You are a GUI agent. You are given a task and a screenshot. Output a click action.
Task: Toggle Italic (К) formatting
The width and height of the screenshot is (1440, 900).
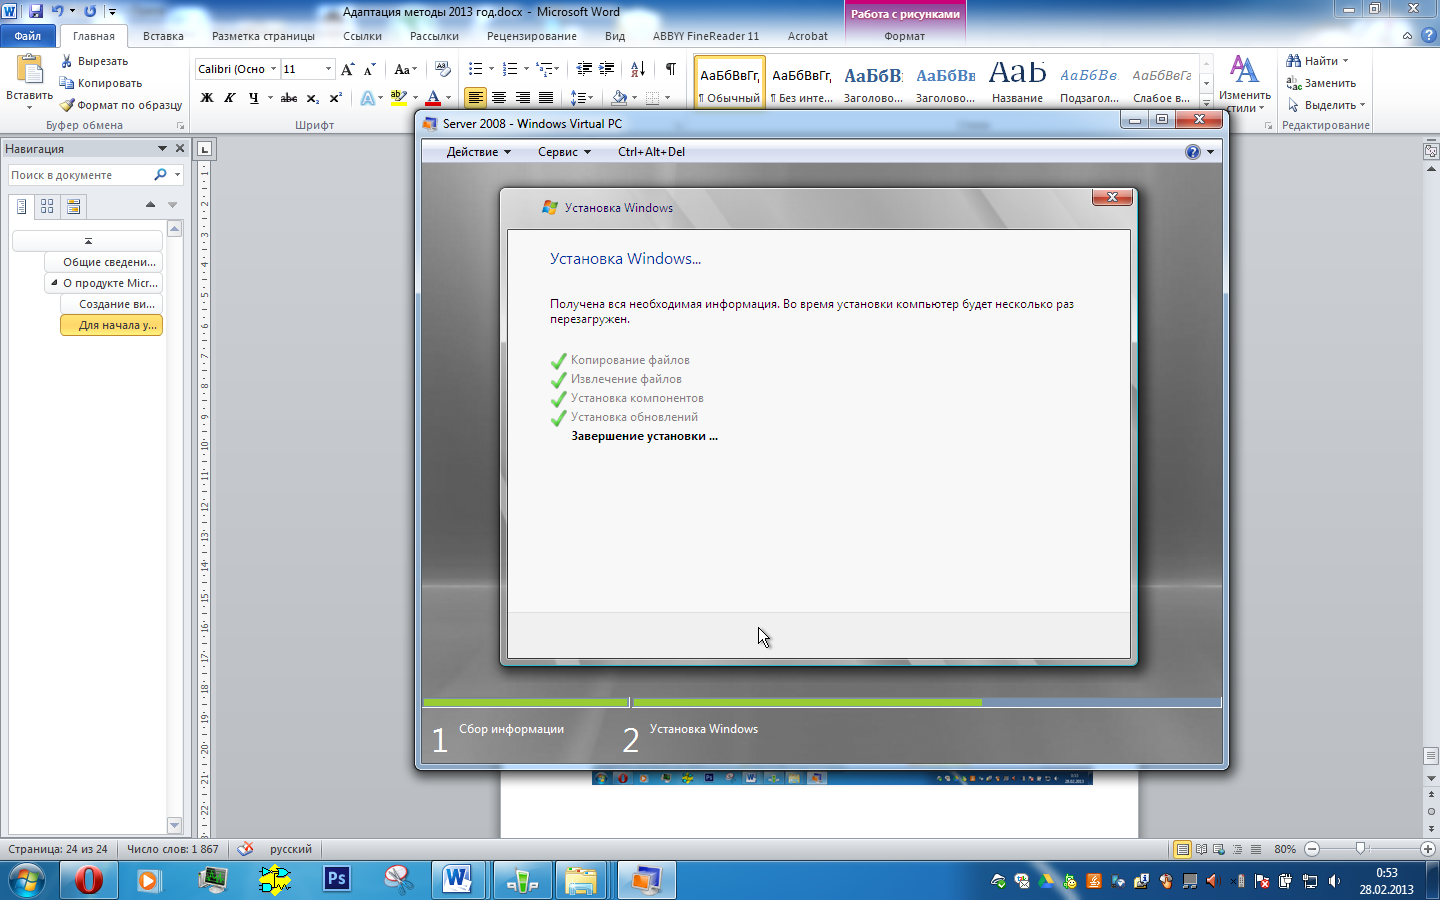[230, 98]
